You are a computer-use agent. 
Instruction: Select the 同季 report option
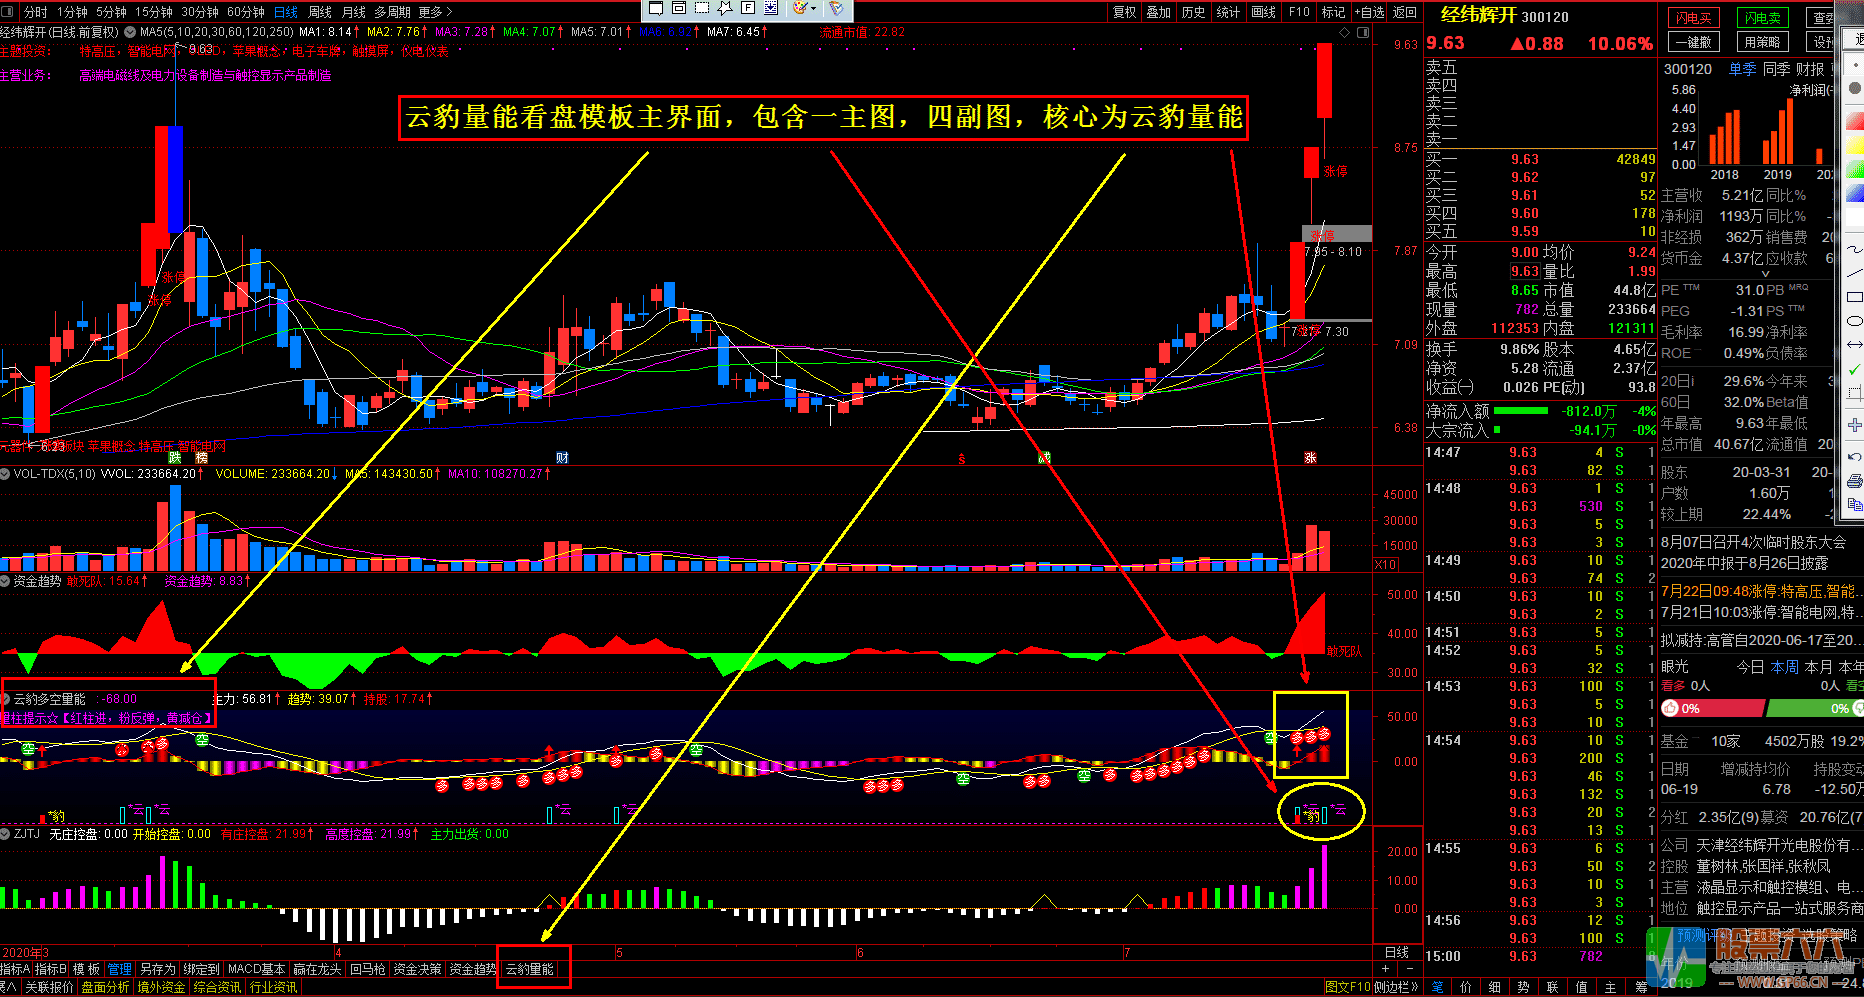pos(1776,69)
